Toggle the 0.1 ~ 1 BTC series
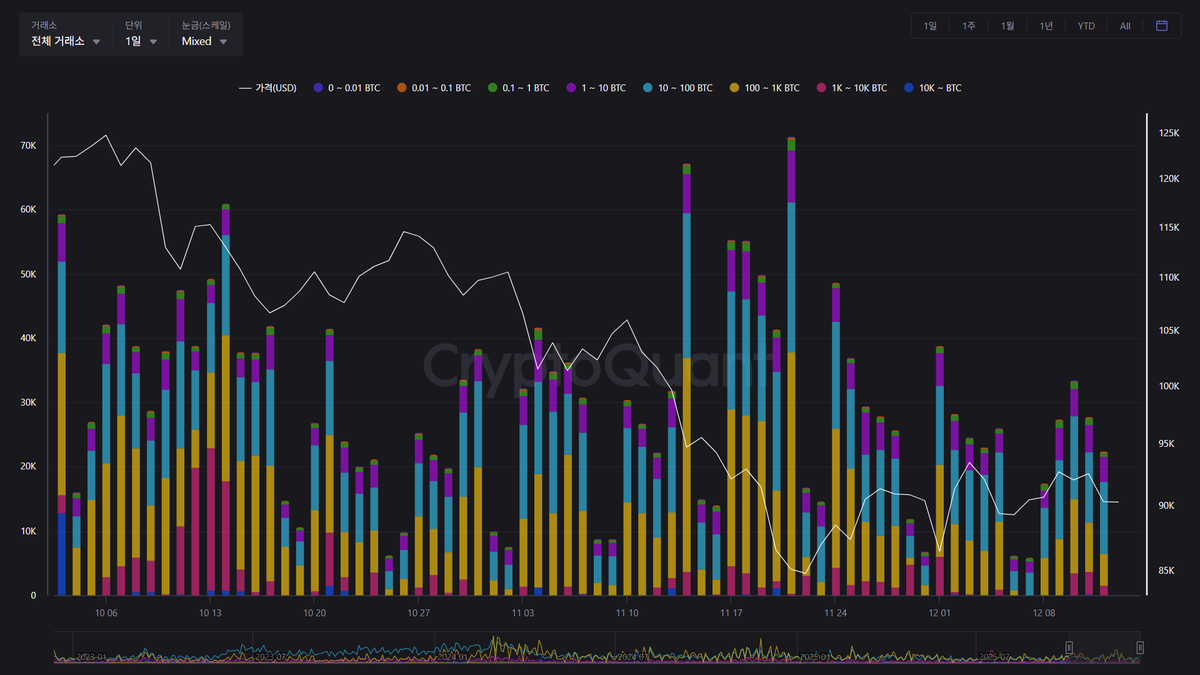Screen dimensions: 1200x675 [x=517, y=88]
